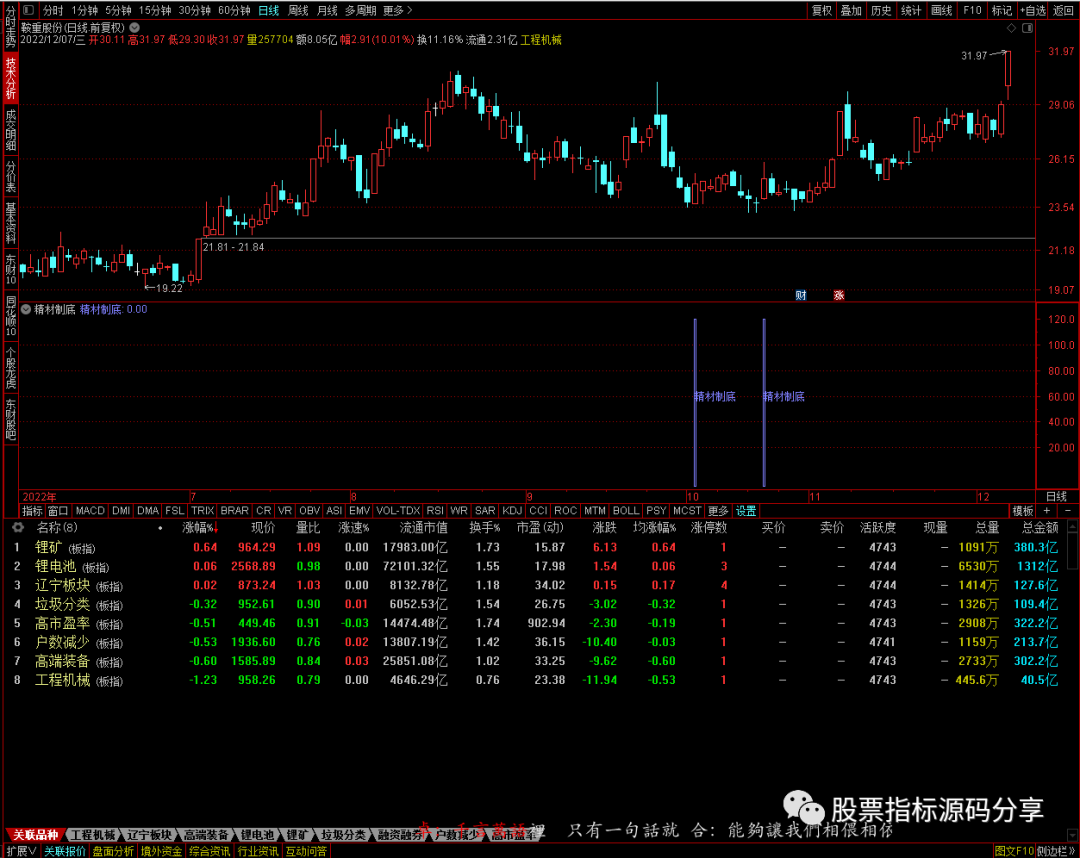Open the 扩展 menu at bottom-left

pos(21,851)
